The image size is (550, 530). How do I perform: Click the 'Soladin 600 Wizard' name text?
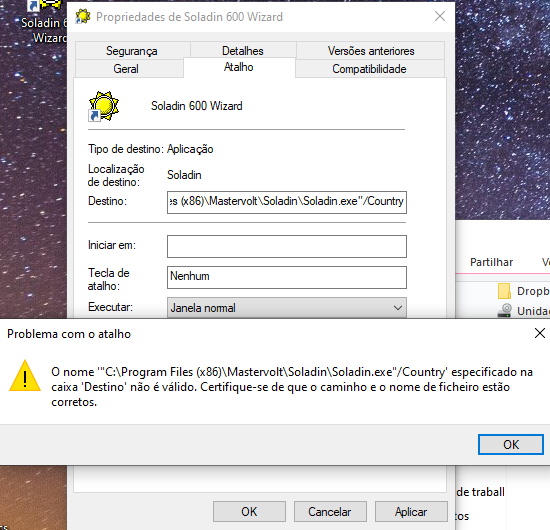pos(196,106)
